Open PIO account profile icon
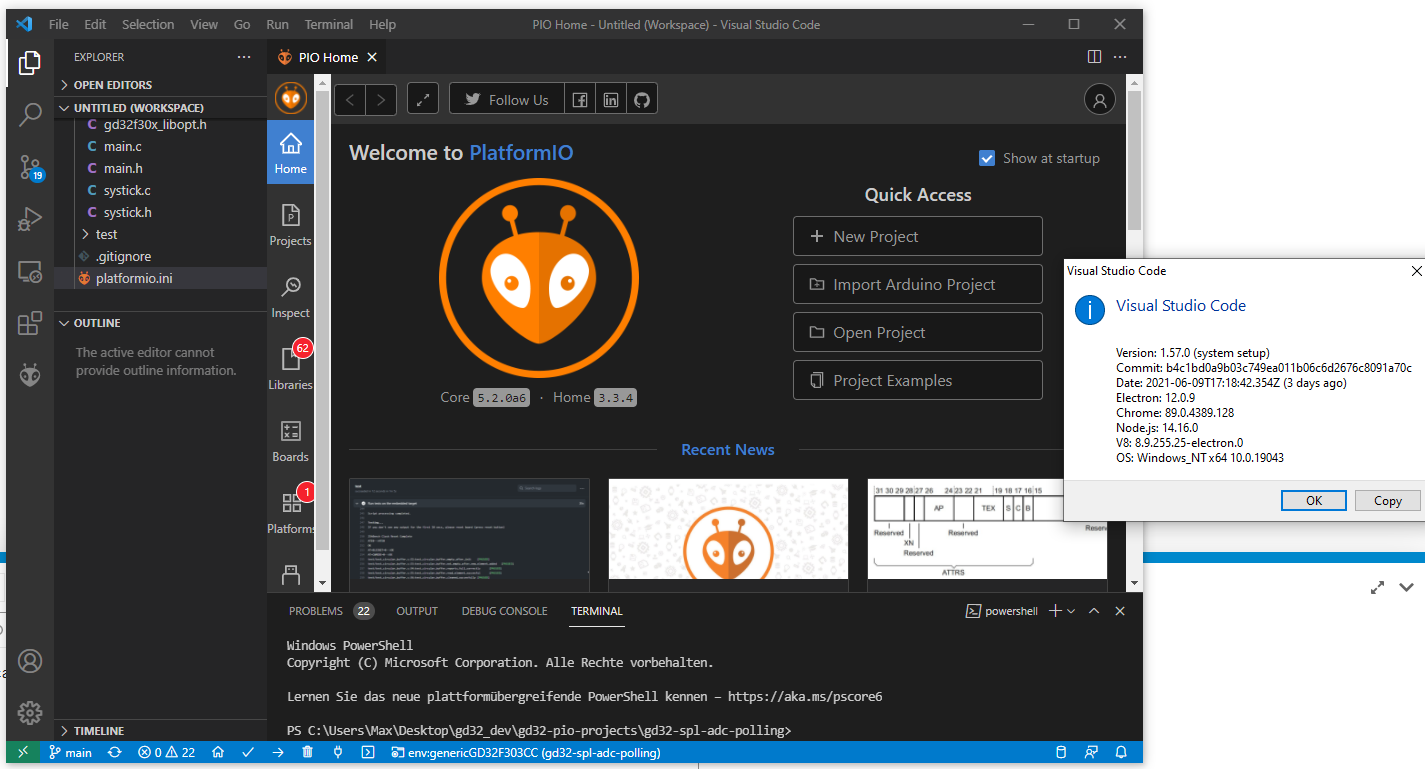Viewport: 1425px width, 769px height. pyautogui.click(x=1100, y=99)
